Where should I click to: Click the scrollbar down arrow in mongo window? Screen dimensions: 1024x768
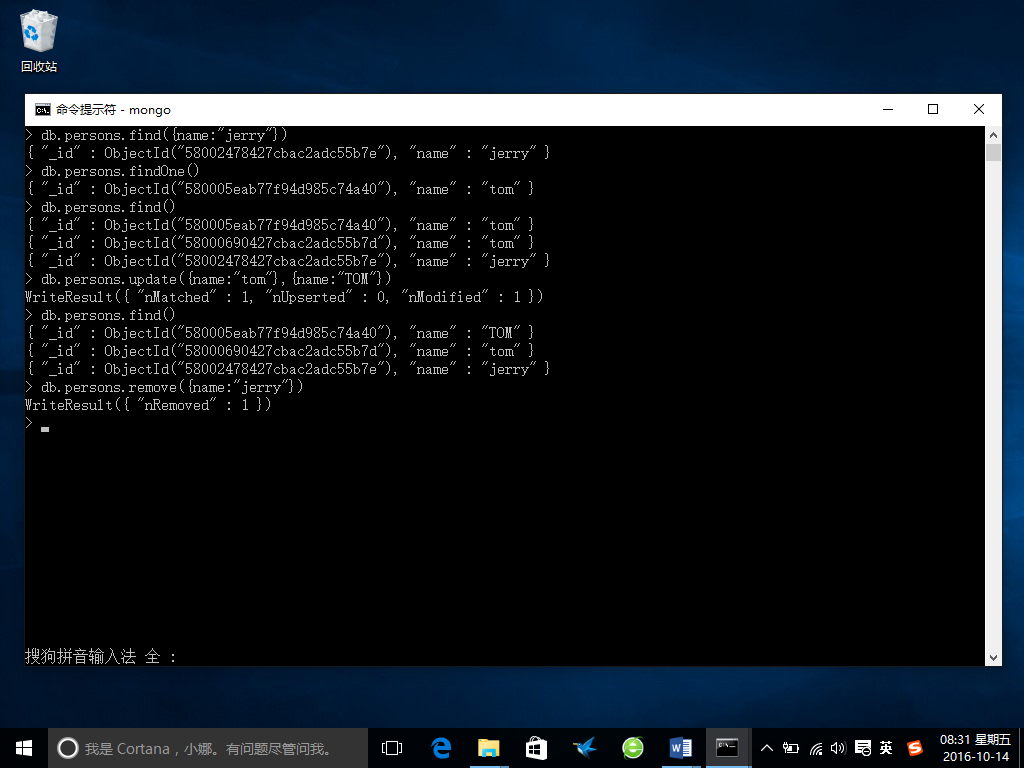(x=993, y=658)
